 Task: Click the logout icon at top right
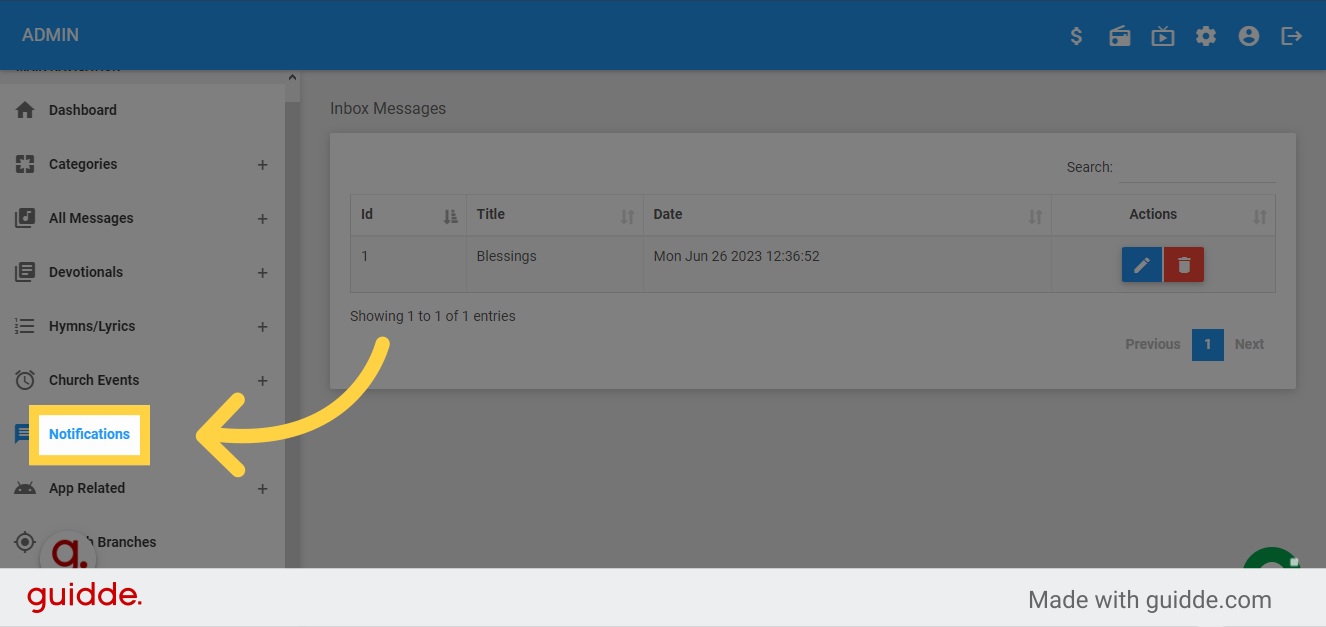click(x=1291, y=35)
